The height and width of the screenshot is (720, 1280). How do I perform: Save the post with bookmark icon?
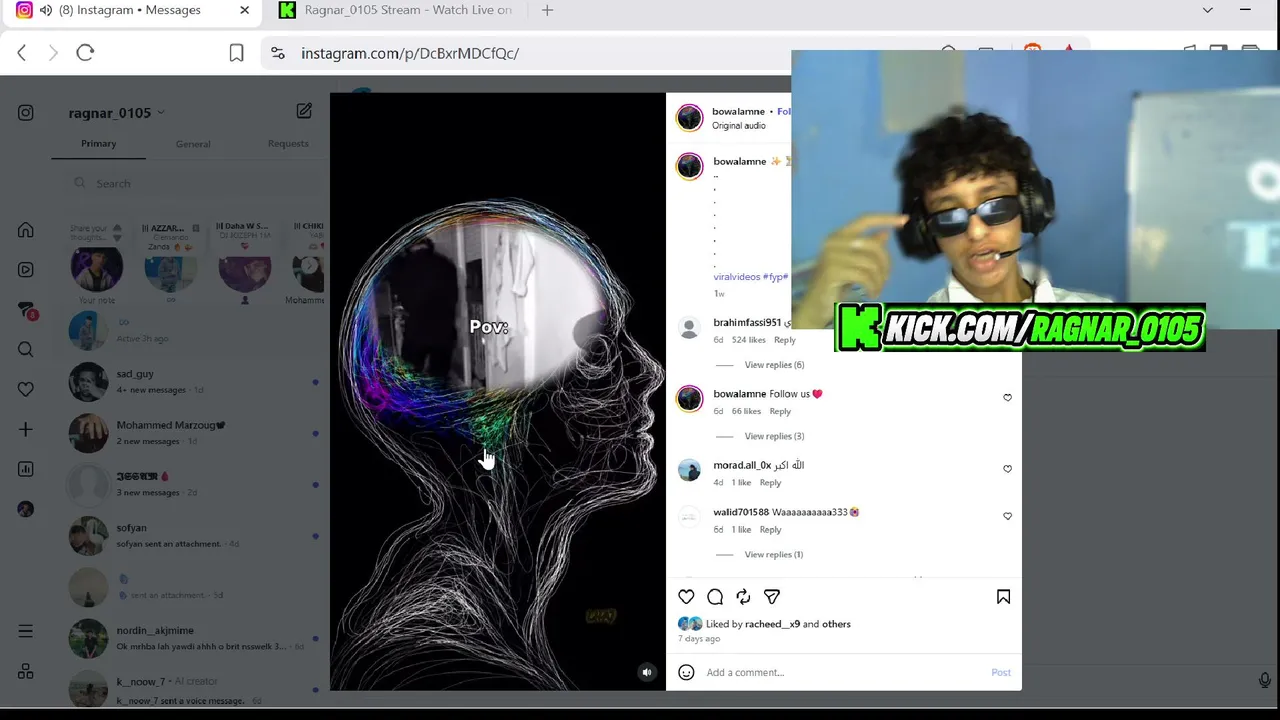[x=1003, y=597]
